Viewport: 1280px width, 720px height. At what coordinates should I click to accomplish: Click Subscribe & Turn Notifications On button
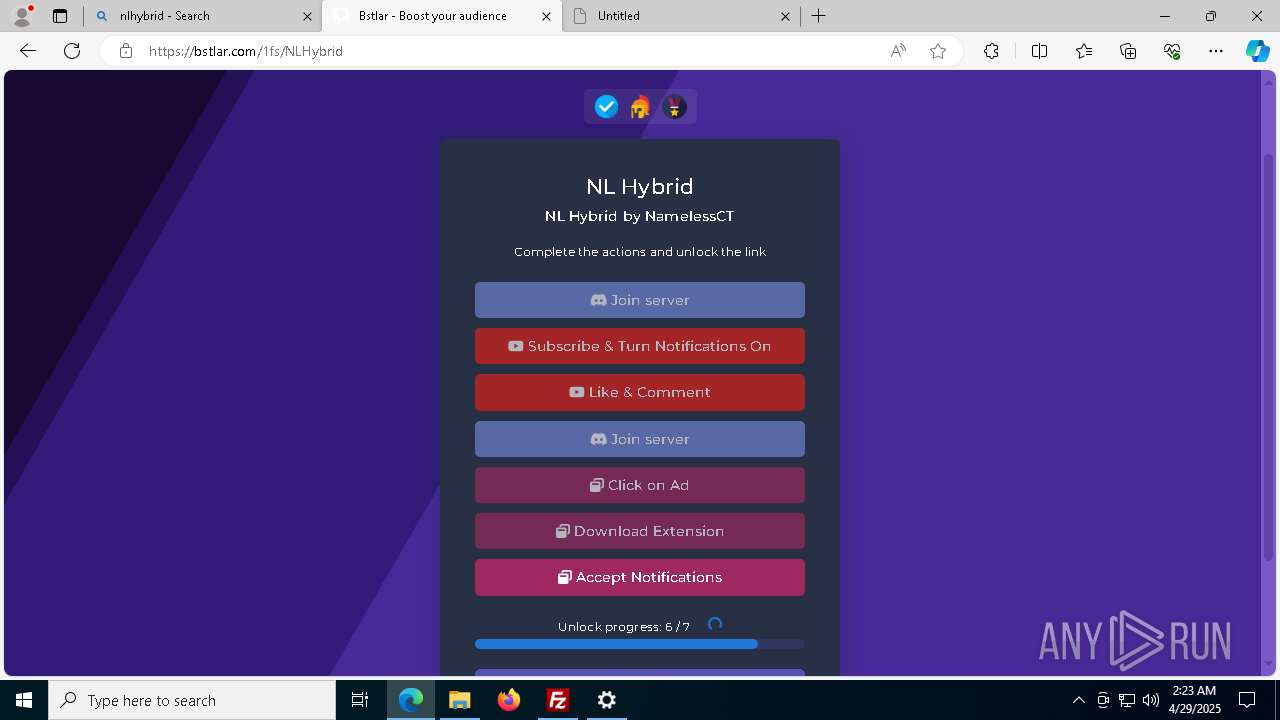(x=640, y=346)
